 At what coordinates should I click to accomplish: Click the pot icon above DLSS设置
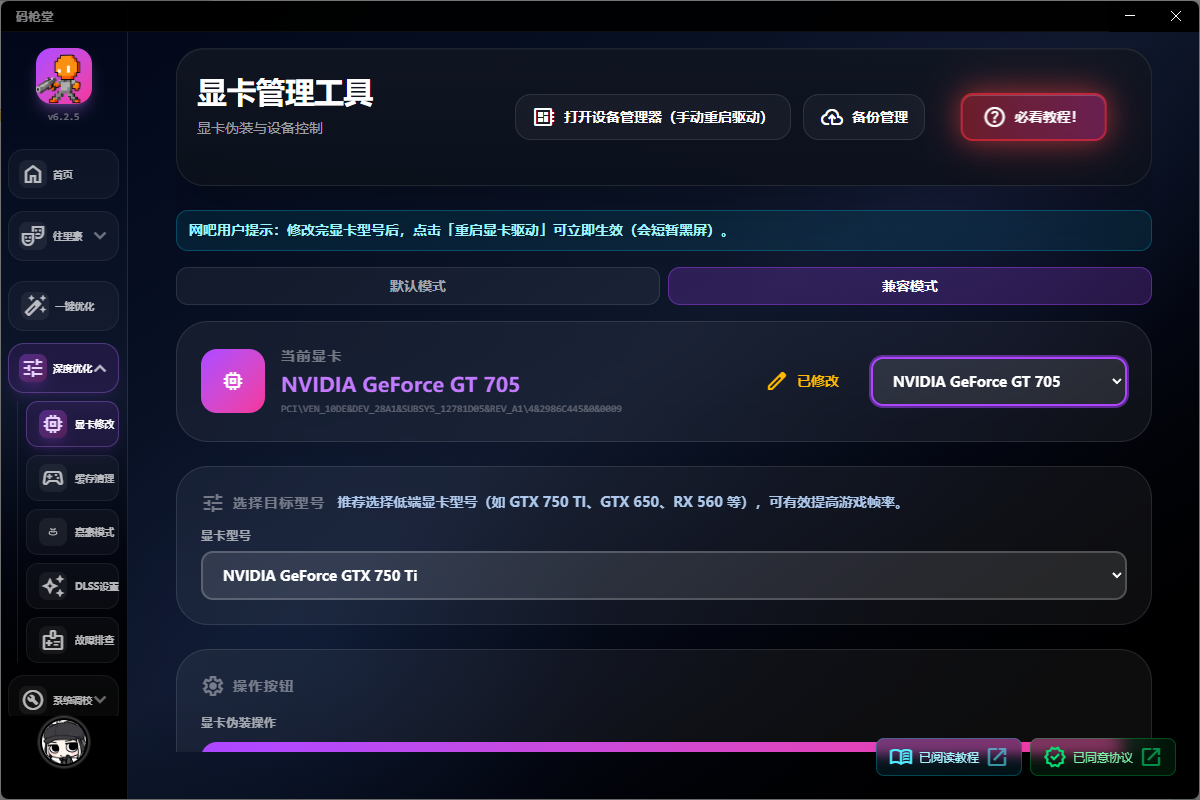pyautogui.click(x=52, y=532)
